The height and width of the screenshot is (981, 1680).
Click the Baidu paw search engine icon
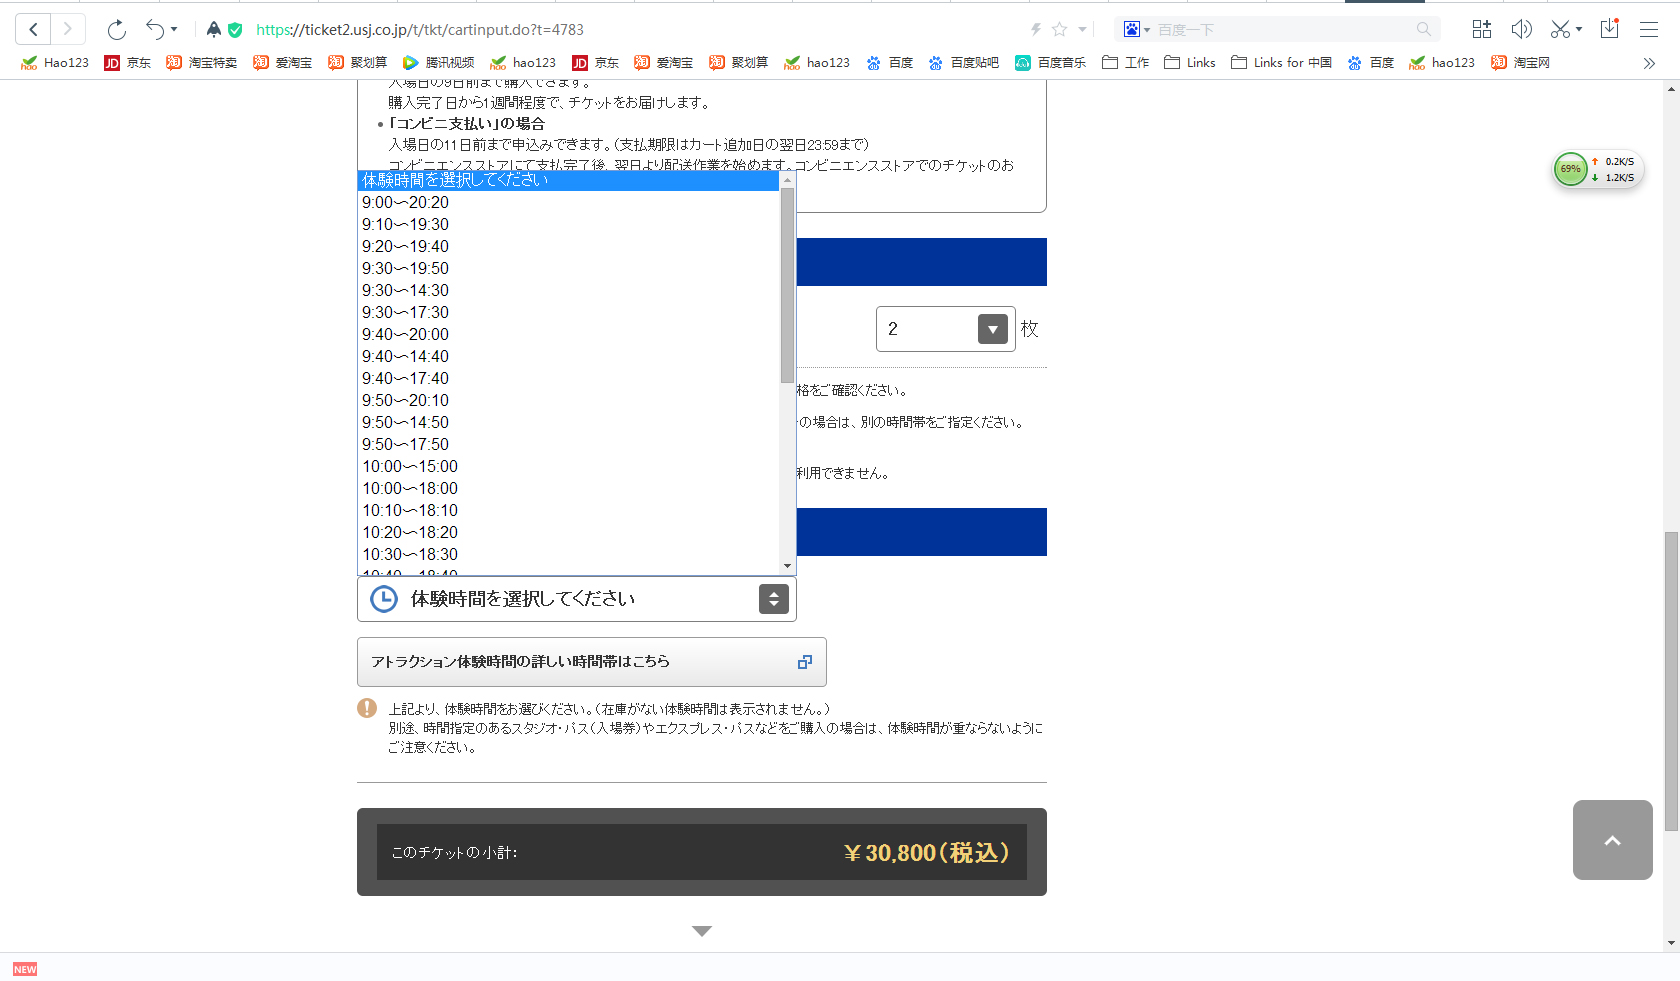[1131, 29]
